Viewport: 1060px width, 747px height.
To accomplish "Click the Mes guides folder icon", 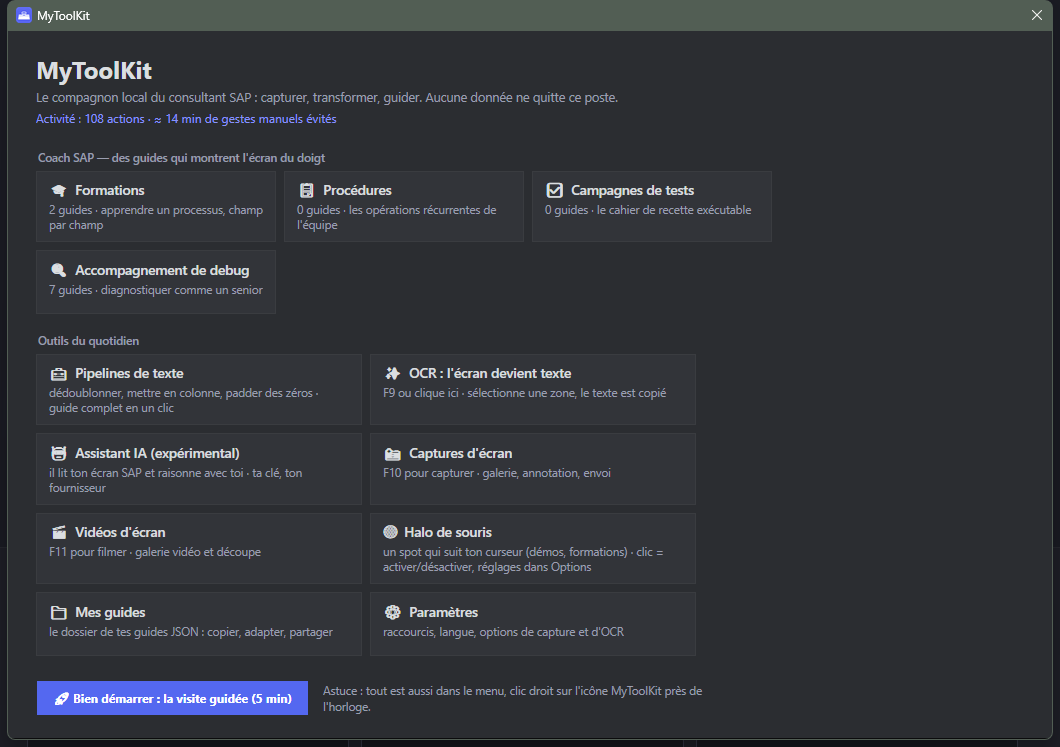I will (59, 612).
